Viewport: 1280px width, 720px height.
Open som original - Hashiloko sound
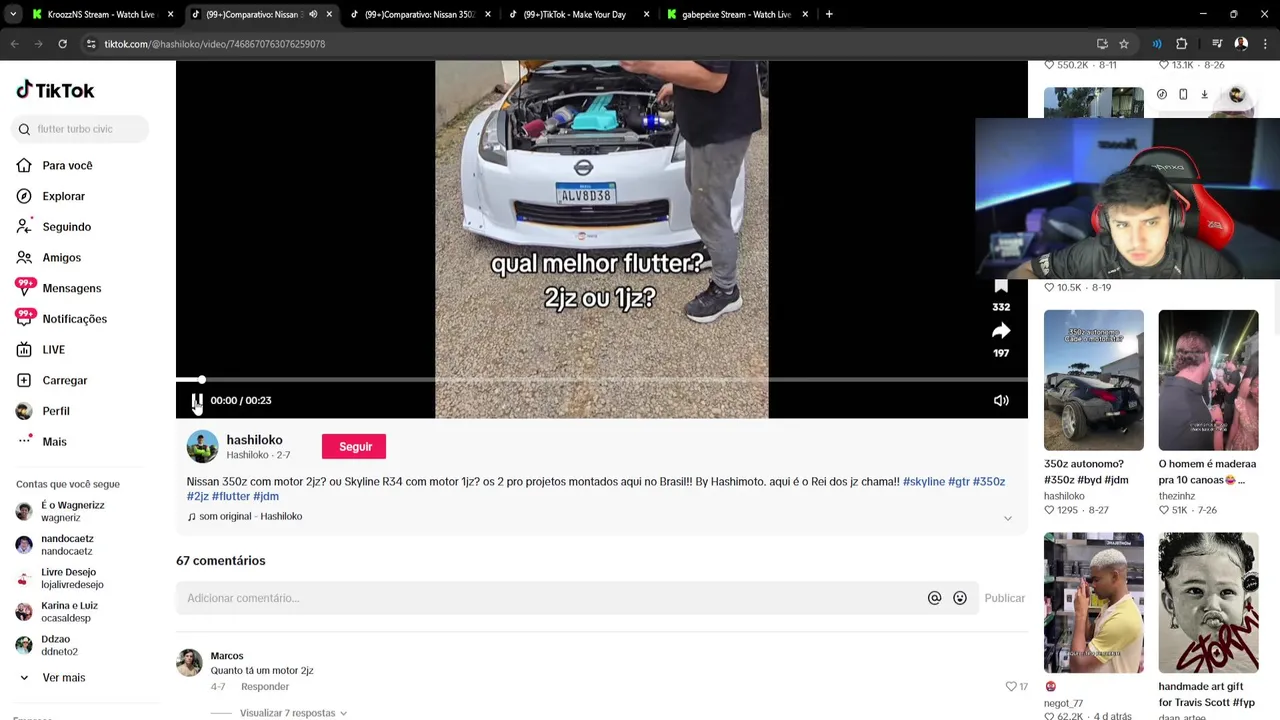tap(245, 516)
